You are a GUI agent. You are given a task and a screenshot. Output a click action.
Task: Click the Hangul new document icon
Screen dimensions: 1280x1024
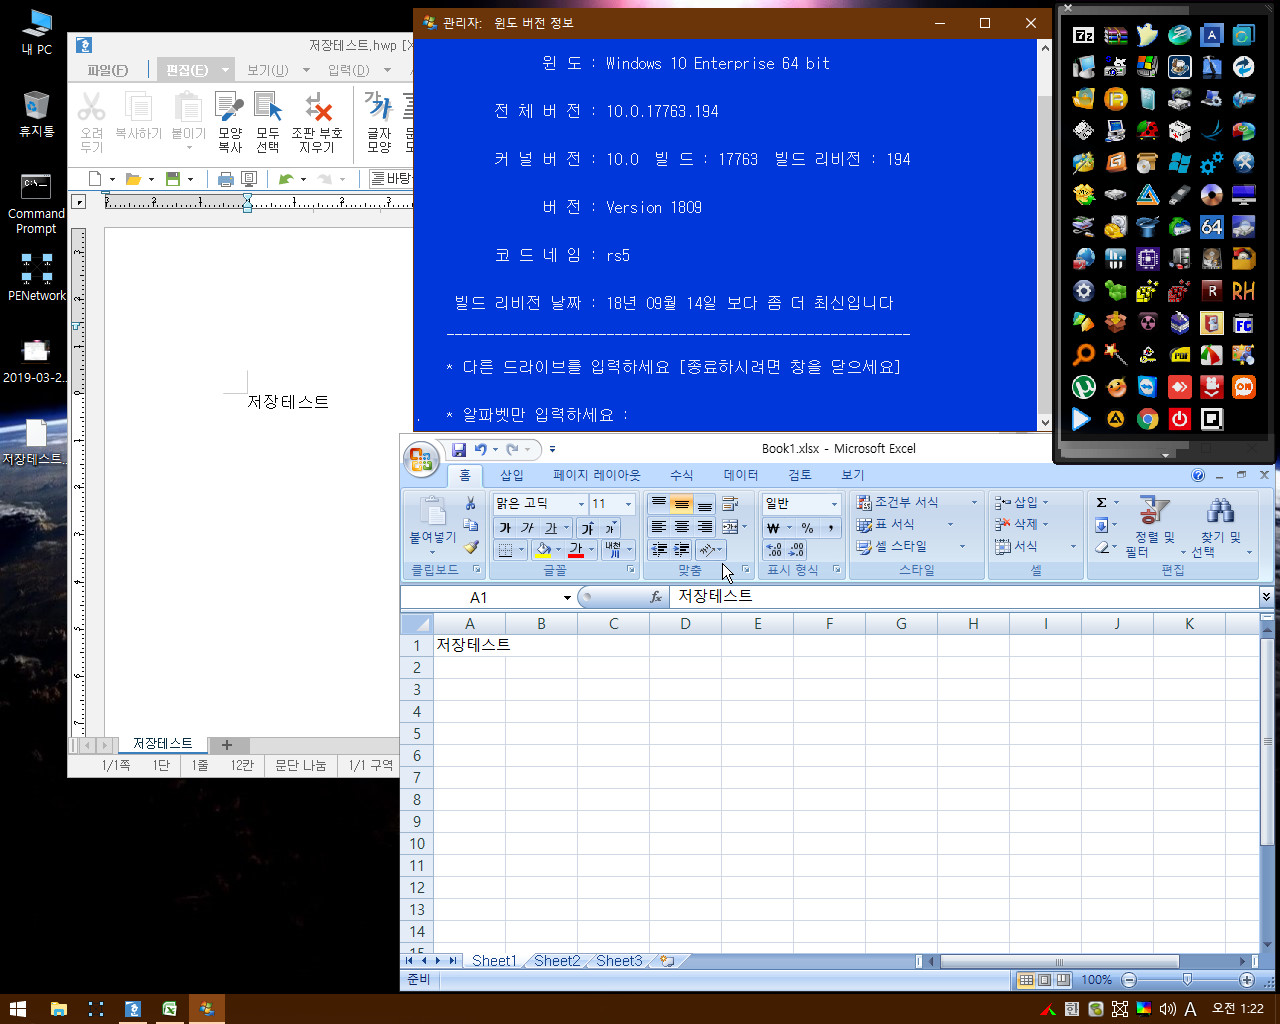pos(95,179)
